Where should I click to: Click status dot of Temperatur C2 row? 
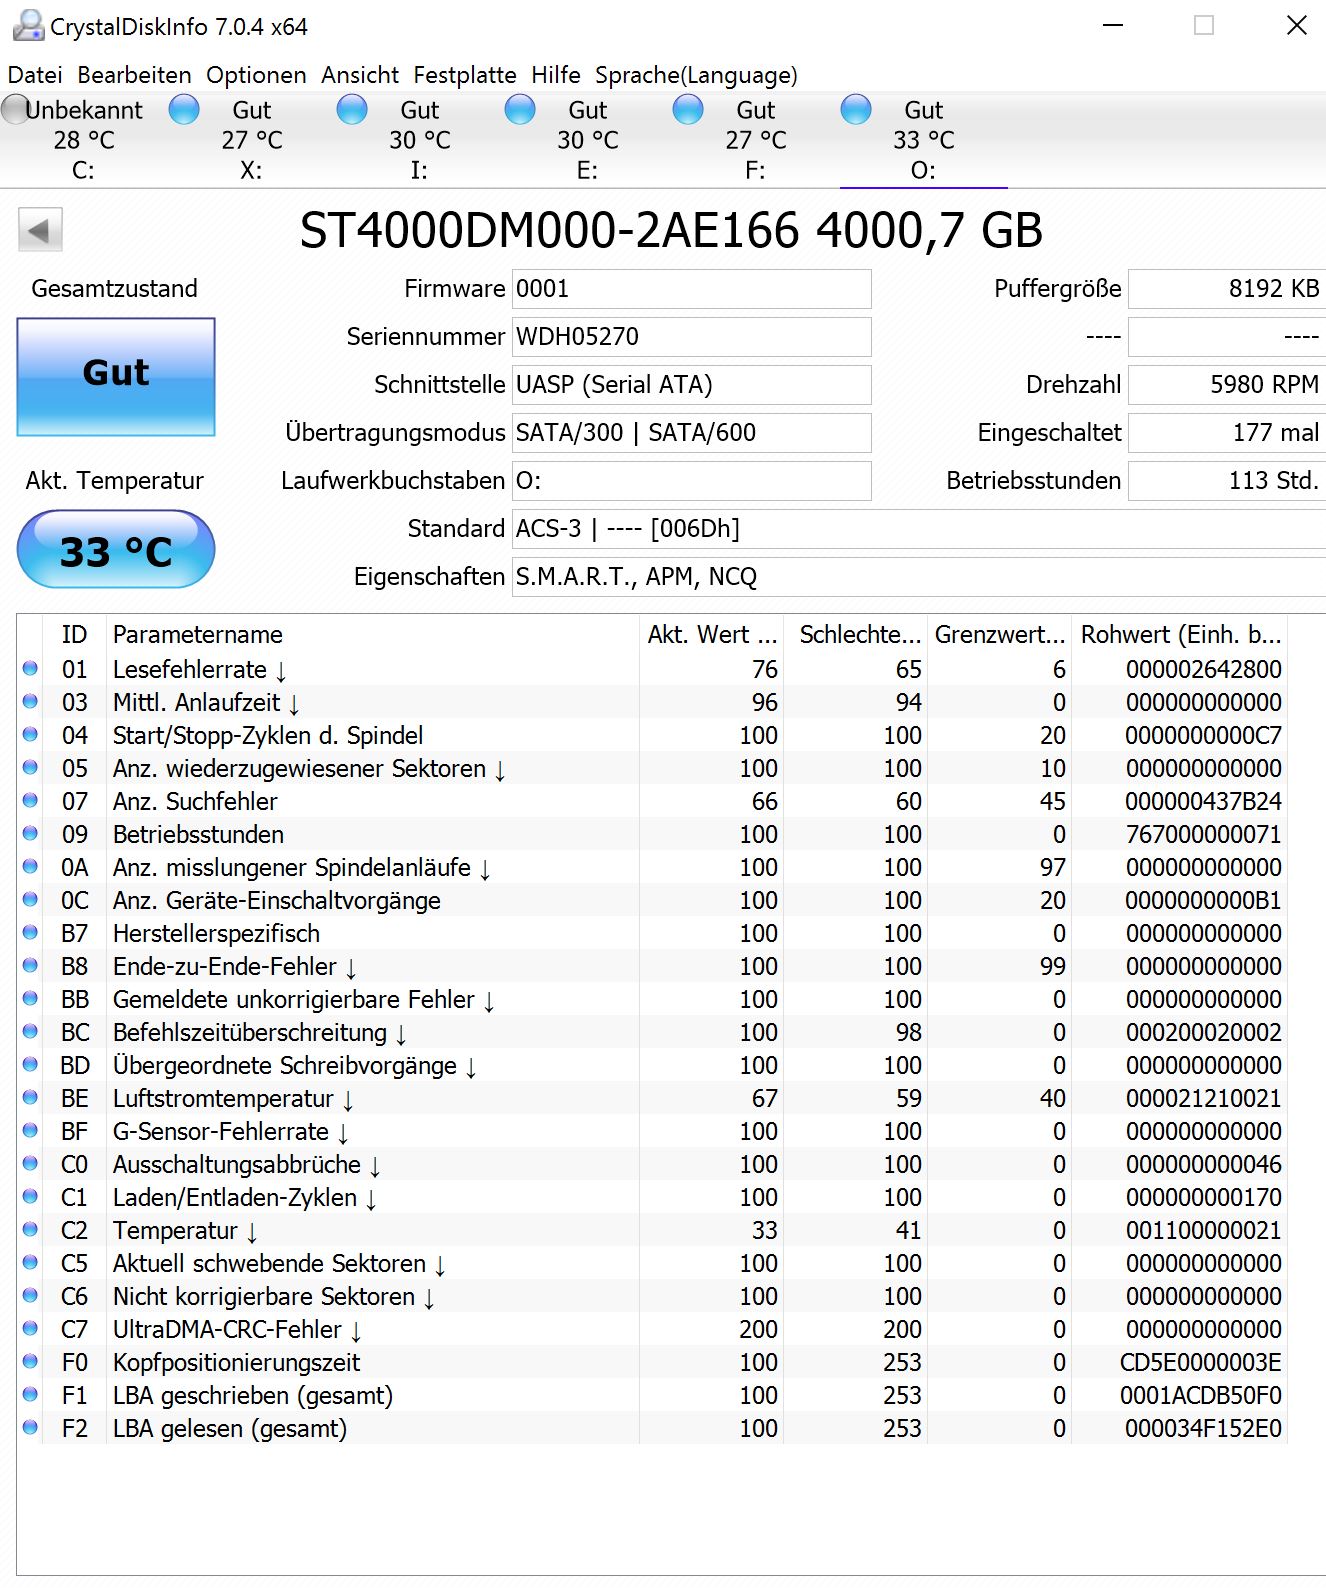(x=30, y=1229)
